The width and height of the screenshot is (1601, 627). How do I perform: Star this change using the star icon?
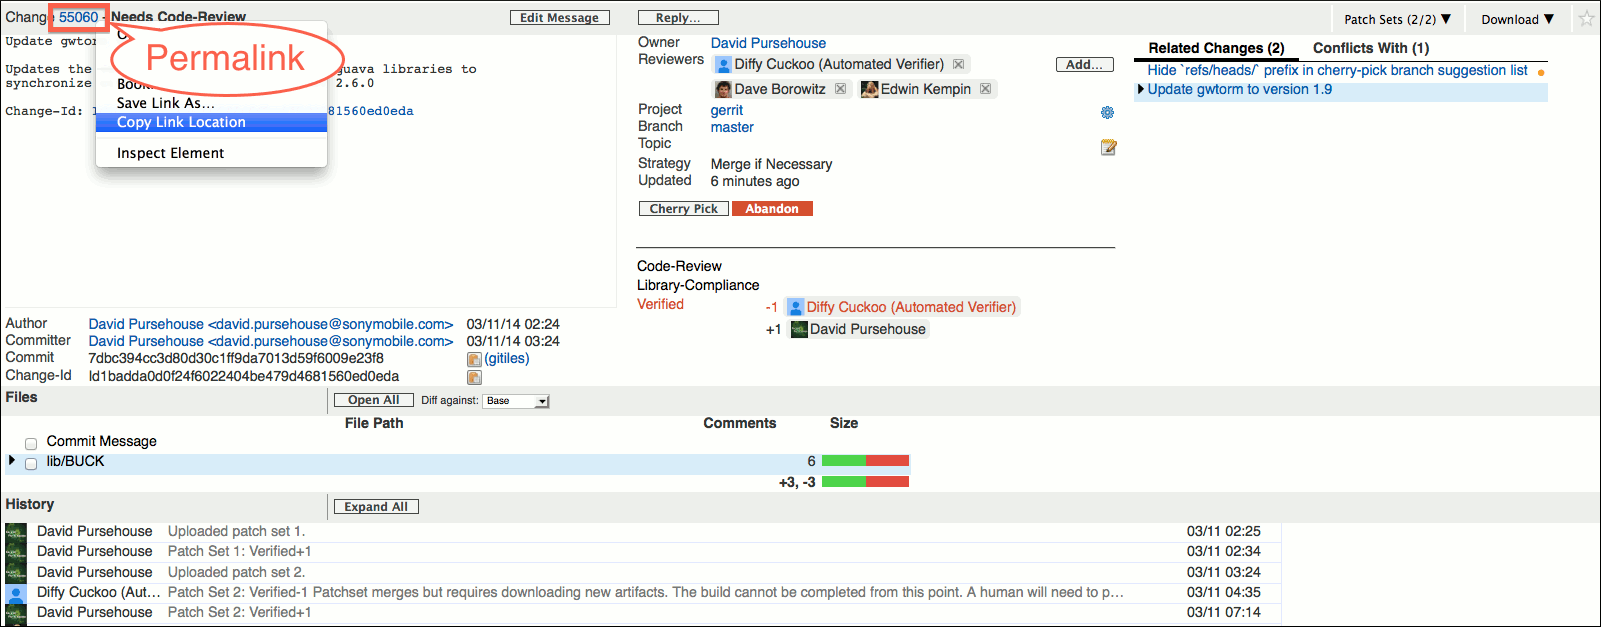(x=1586, y=17)
